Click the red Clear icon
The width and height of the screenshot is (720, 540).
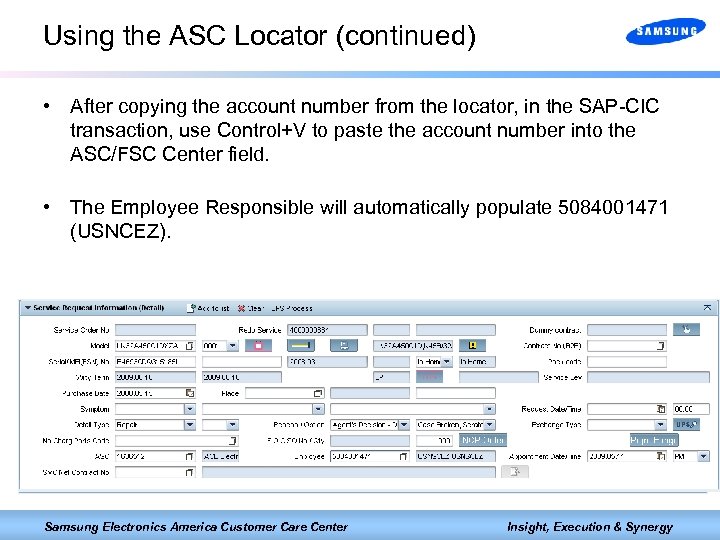pyautogui.click(x=242, y=308)
